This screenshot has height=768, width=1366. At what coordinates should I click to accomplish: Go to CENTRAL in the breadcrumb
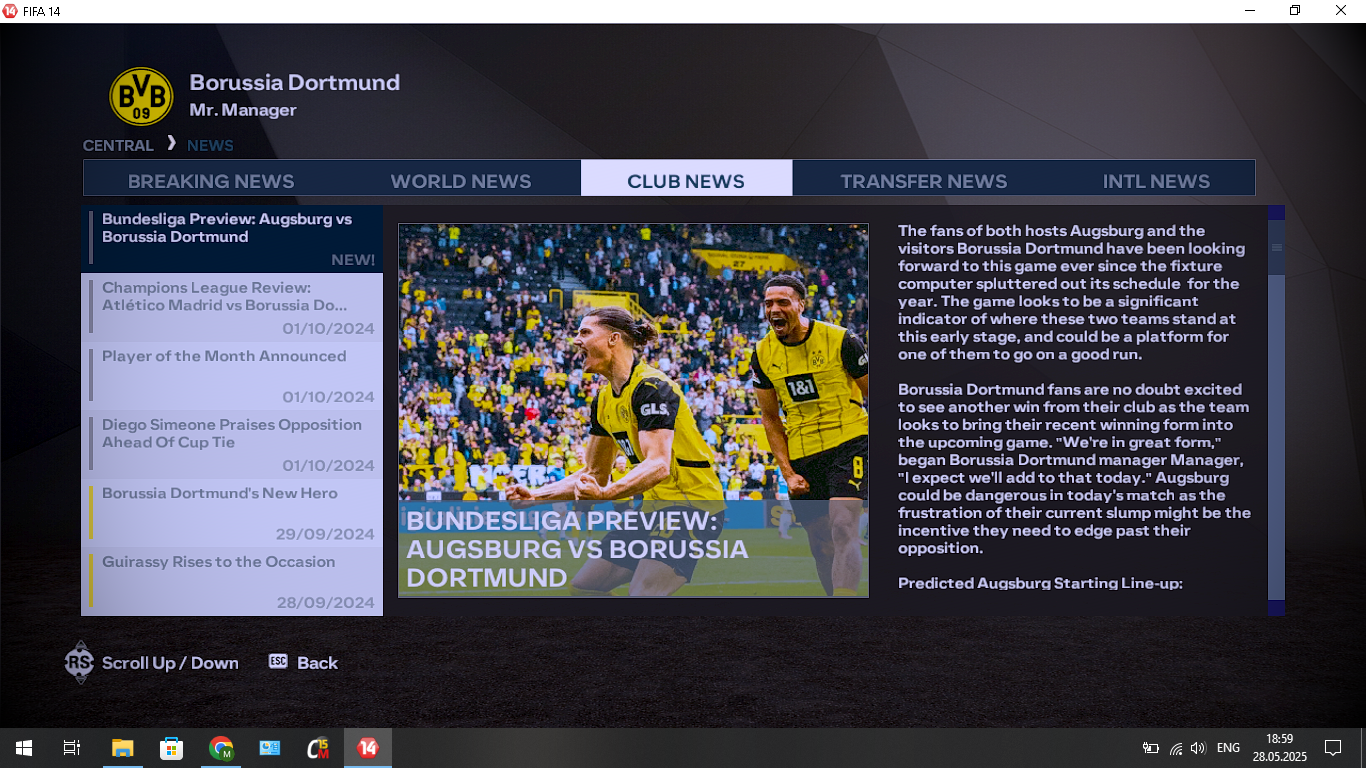[x=118, y=146]
